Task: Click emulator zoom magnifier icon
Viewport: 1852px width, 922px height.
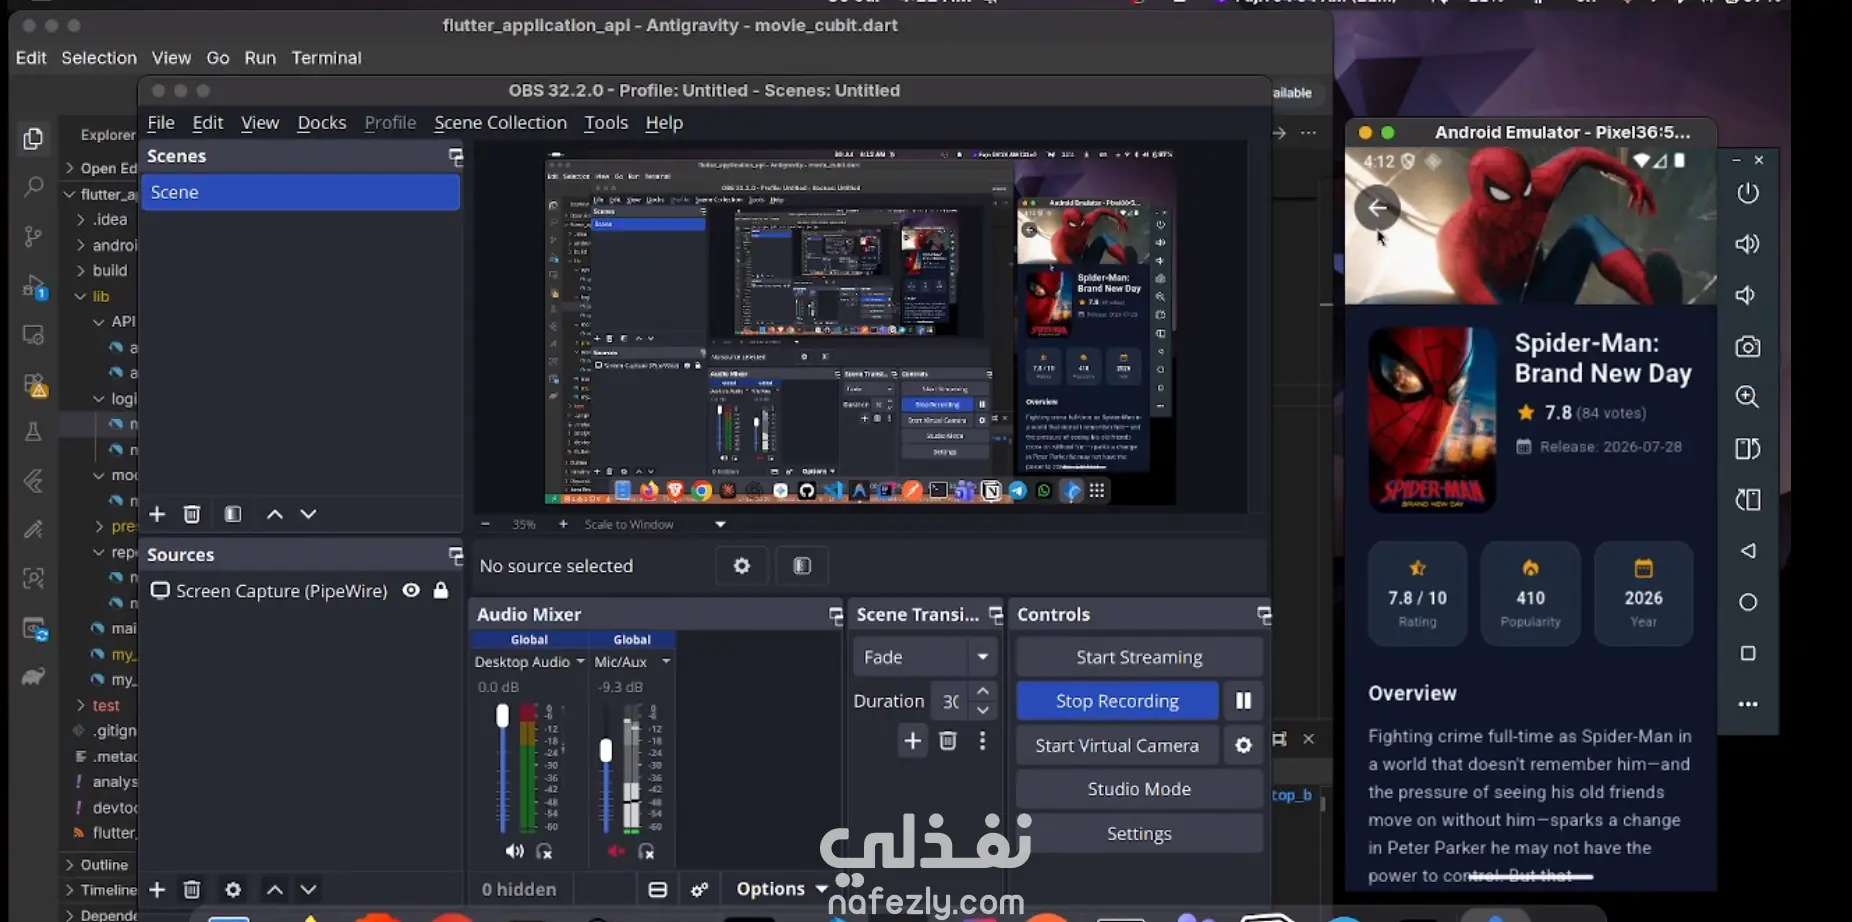Action: [1748, 397]
